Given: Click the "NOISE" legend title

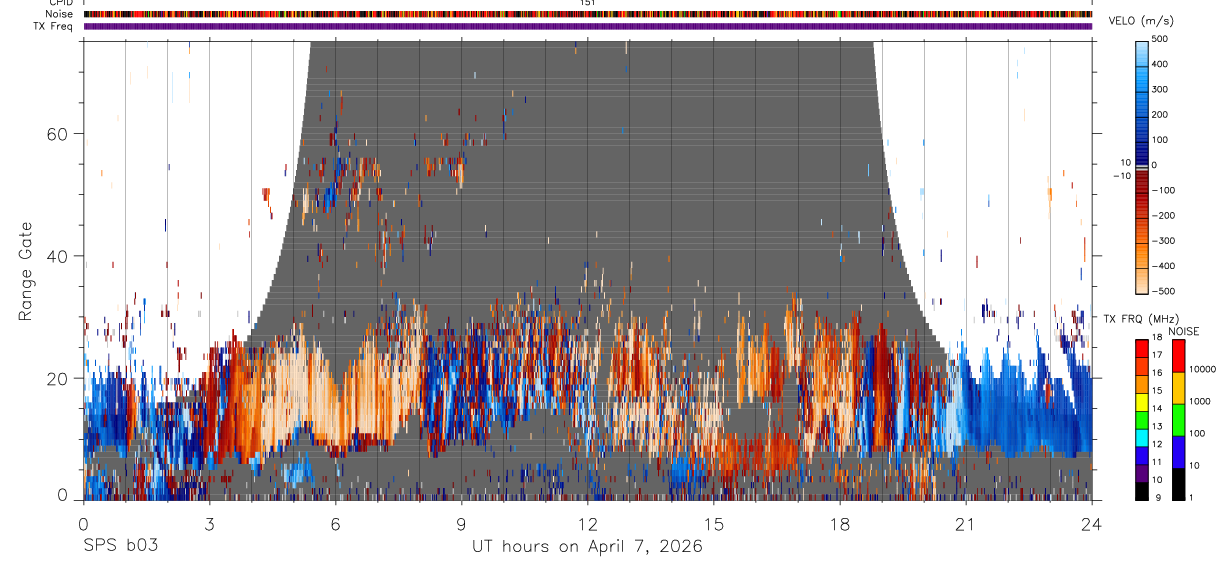Looking at the screenshot, I should point(1184,331).
